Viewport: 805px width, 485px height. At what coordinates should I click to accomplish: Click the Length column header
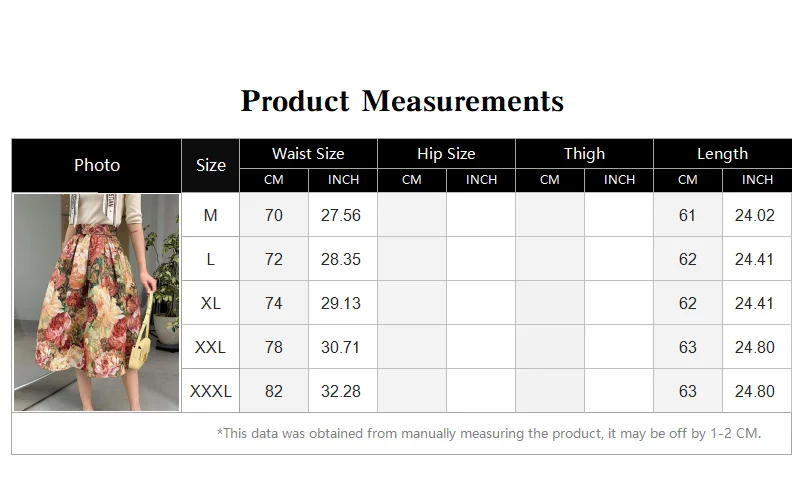click(x=722, y=153)
